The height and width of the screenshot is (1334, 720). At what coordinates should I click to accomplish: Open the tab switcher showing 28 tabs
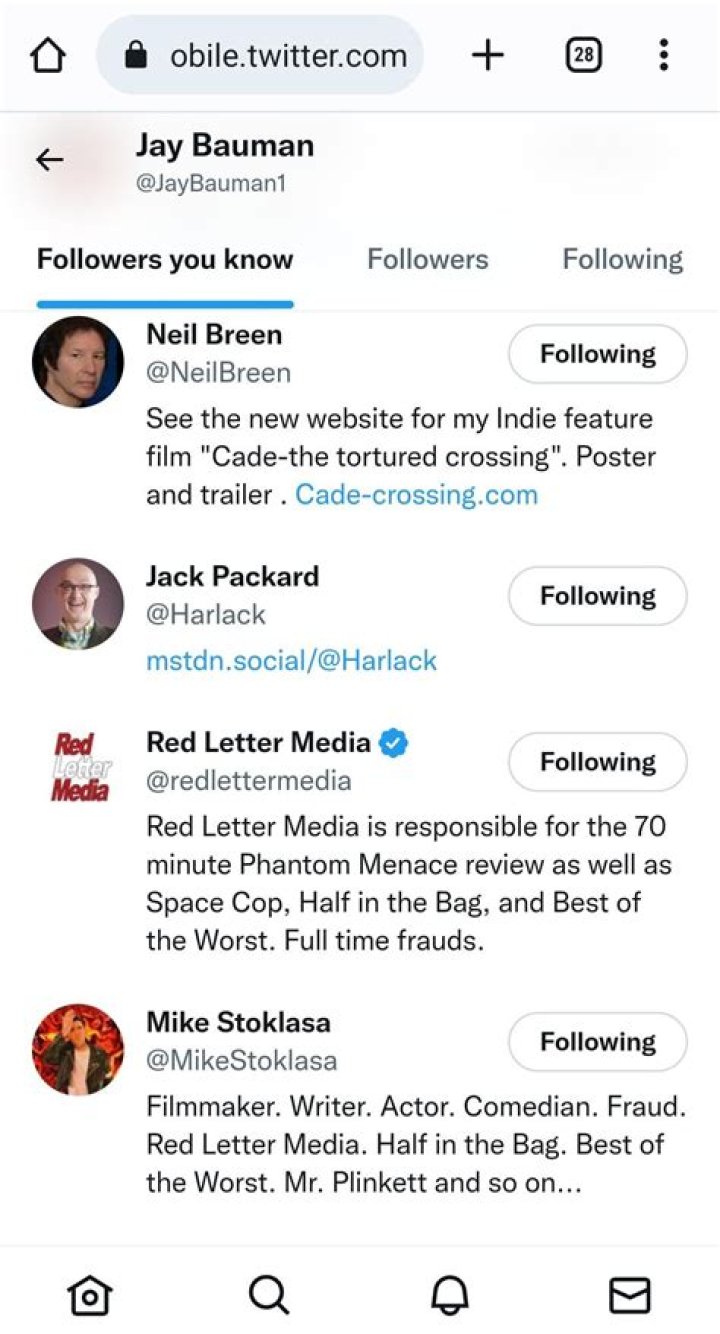583,56
